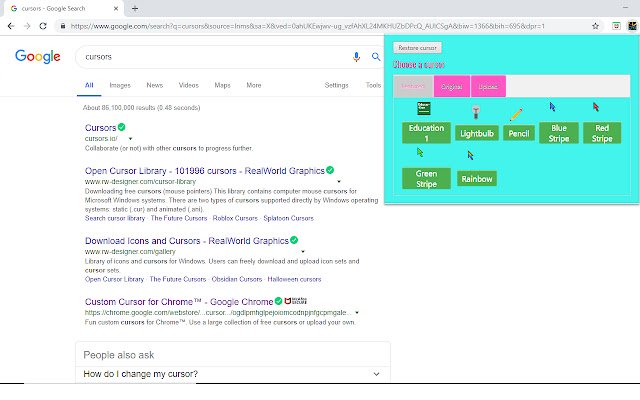This screenshot has height=400, width=640.
Task: Open the search Tools option
Action: coord(373,85)
